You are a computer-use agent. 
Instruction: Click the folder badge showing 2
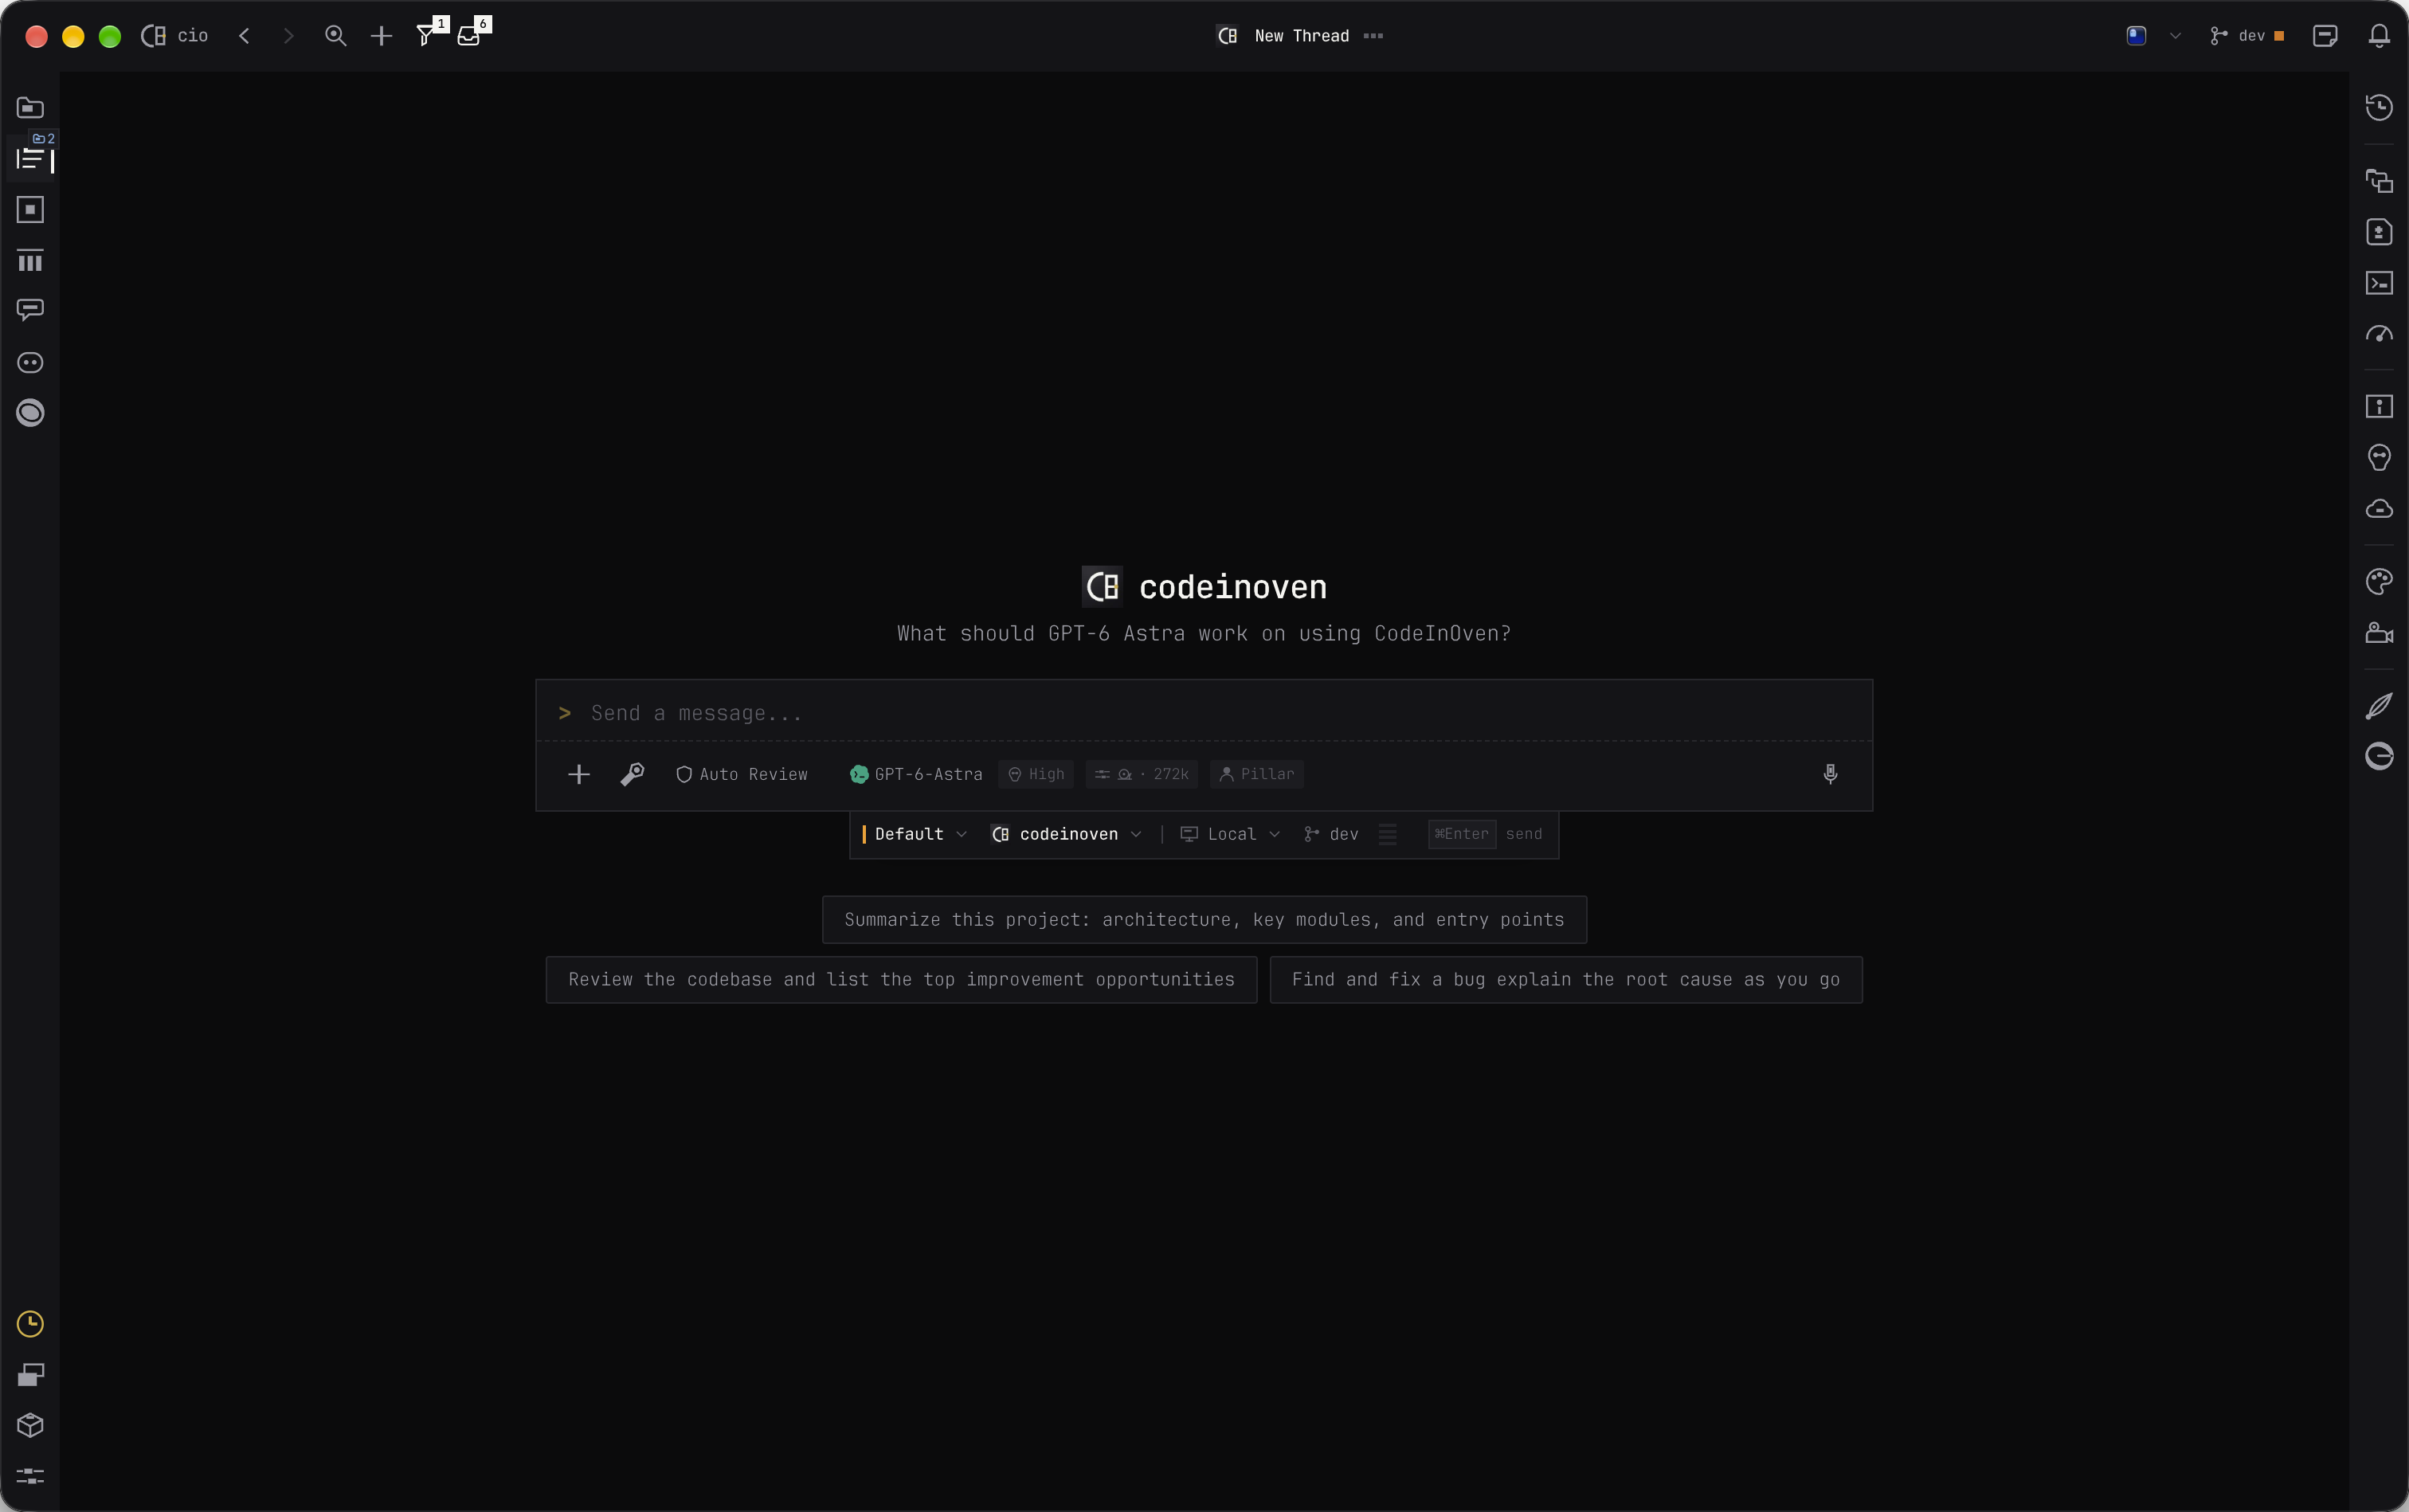point(43,138)
